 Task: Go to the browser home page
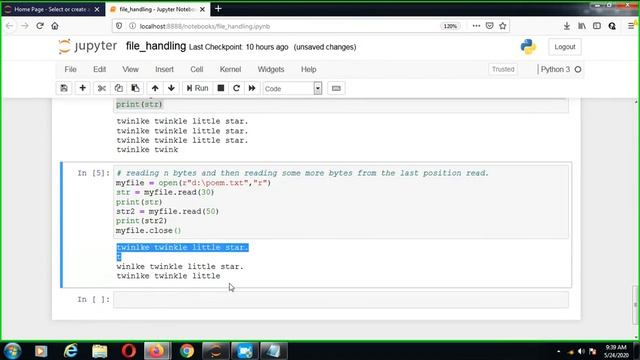(55, 26)
